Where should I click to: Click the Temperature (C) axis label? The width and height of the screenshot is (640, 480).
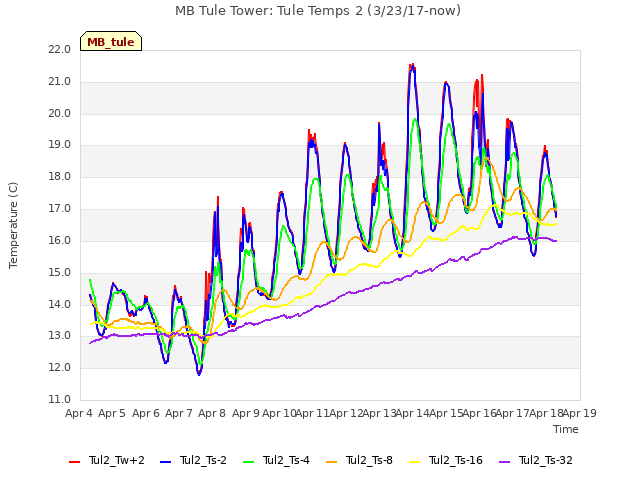click(x=13, y=225)
